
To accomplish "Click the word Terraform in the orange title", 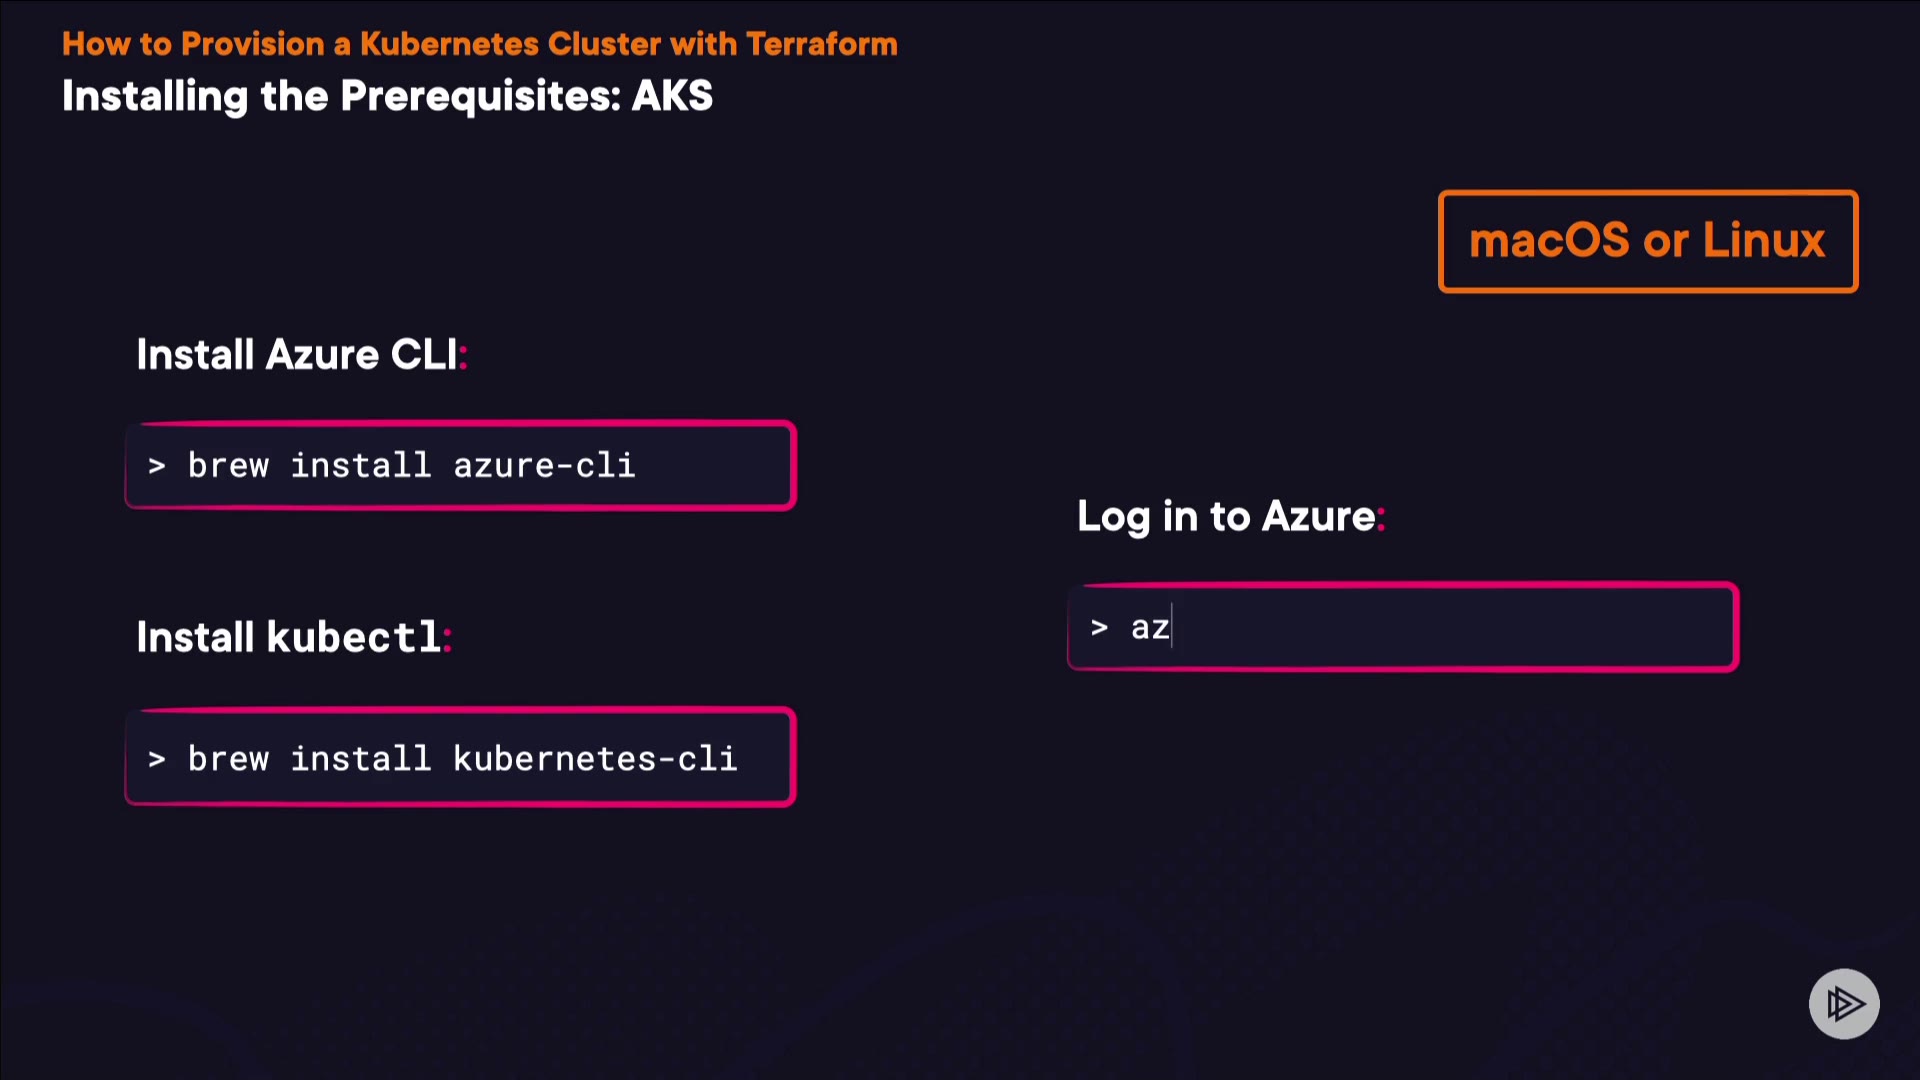I will (821, 44).
